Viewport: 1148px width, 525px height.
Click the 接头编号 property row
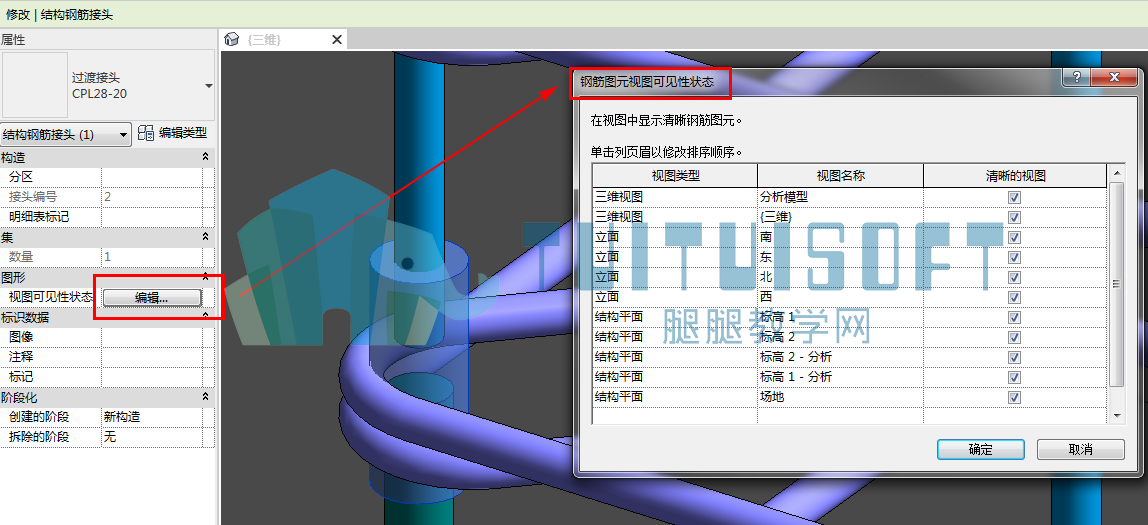(107, 197)
